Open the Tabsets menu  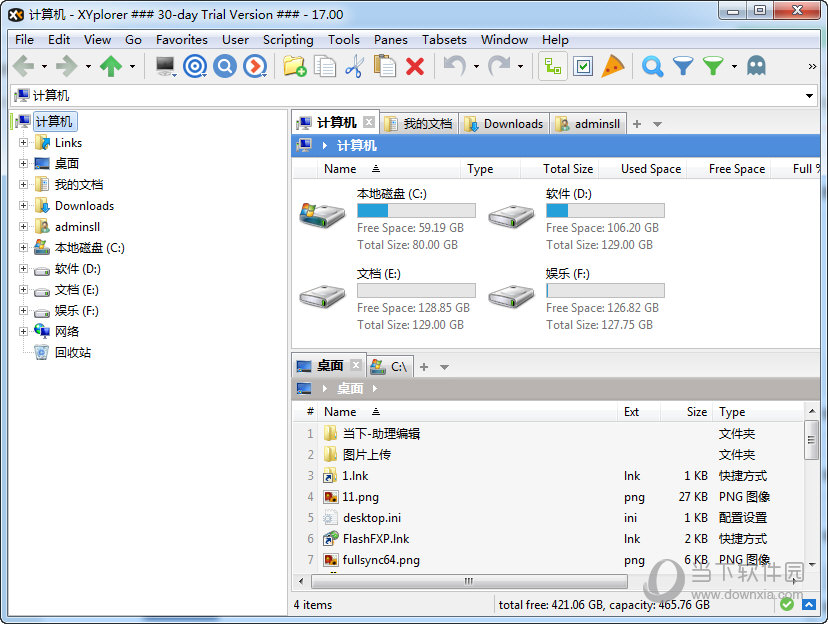click(x=444, y=40)
